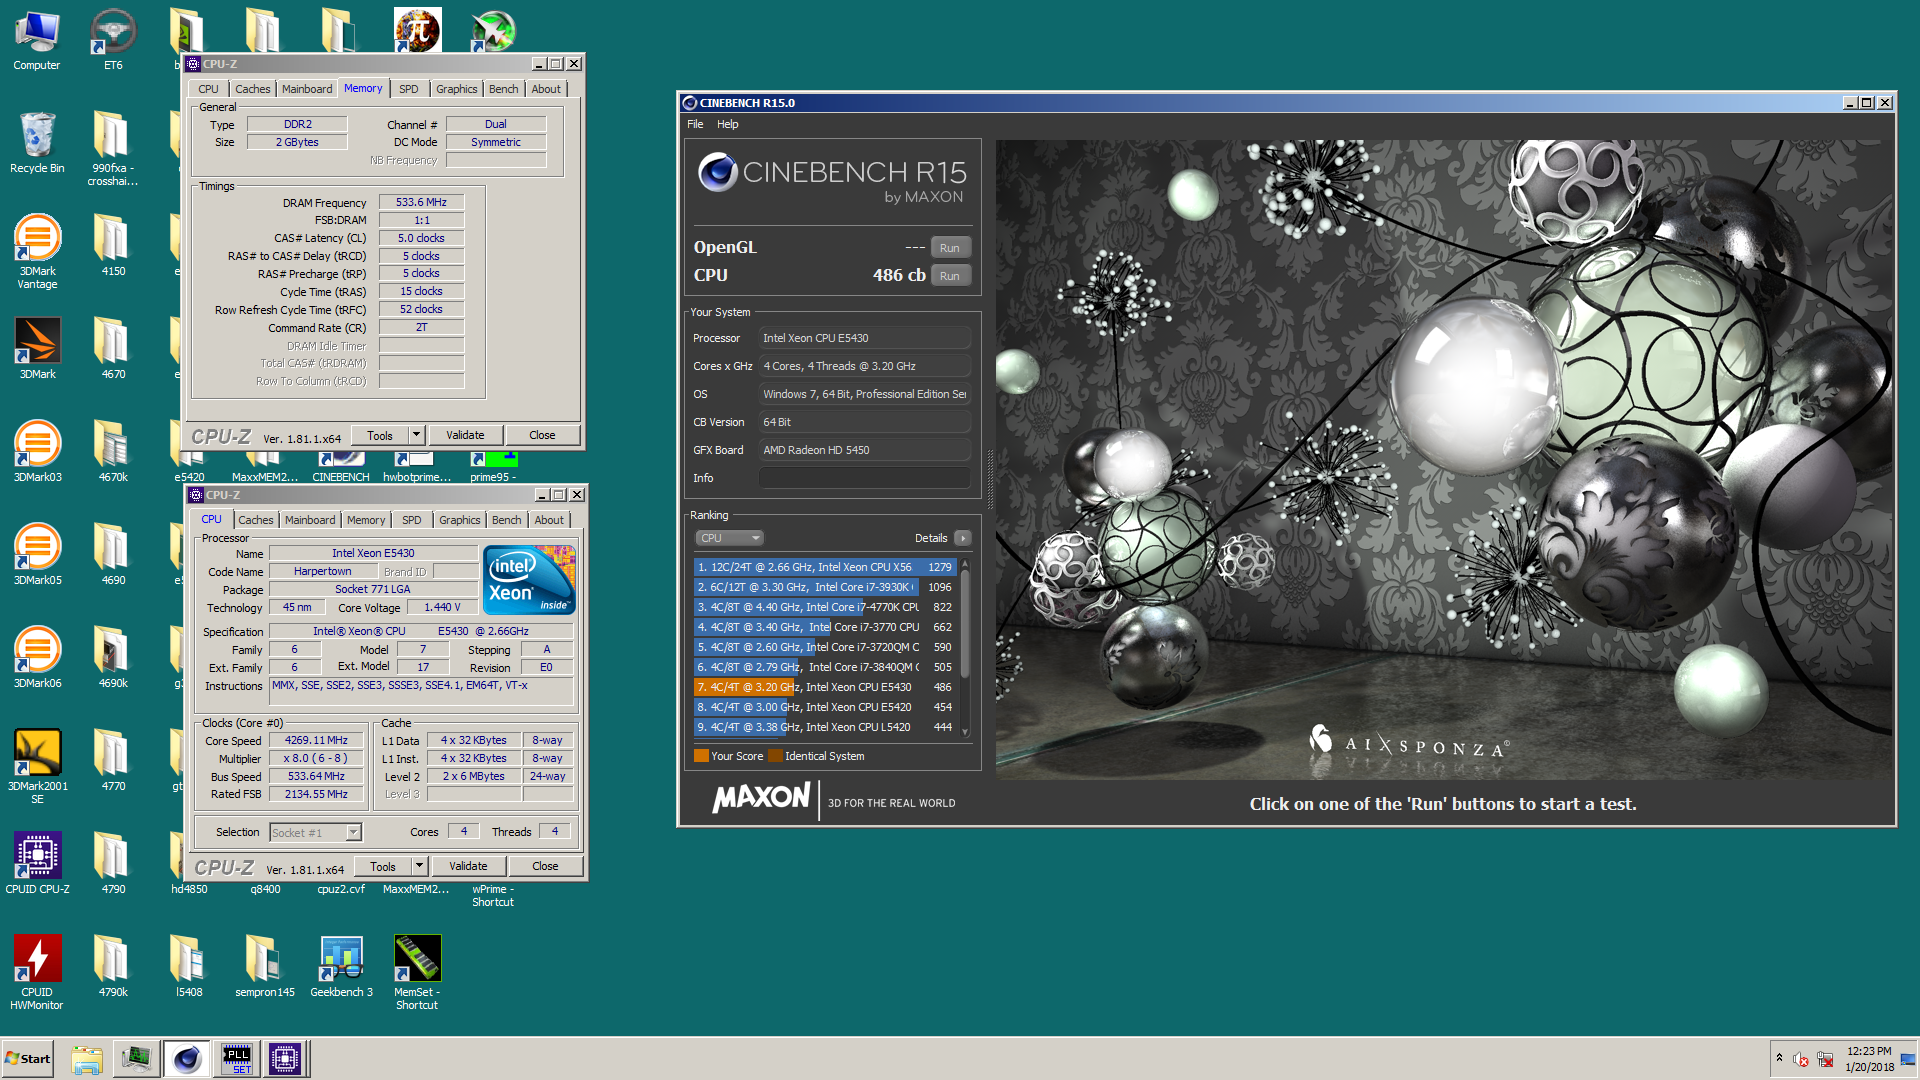The height and width of the screenshot is (1080, 1920).
Task: Open the Cinebench File menu
Action: pos(695,124)
